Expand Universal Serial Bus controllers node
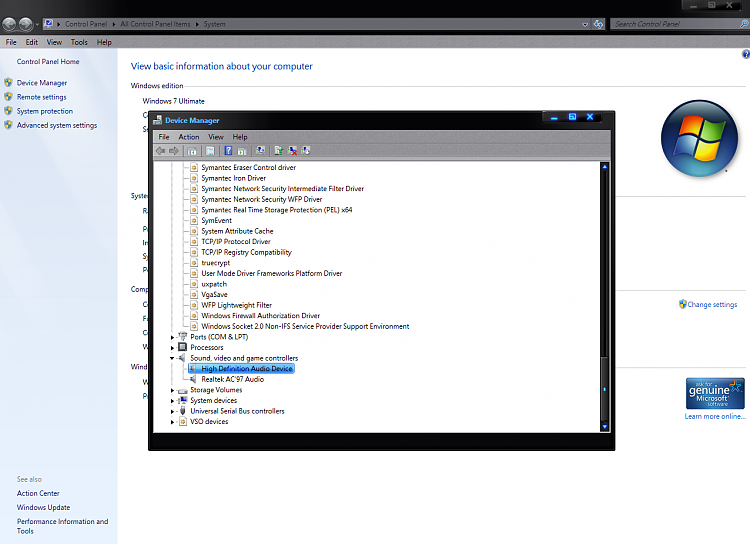The height and width of the screenshot is (544, 750). coord(172,411)
